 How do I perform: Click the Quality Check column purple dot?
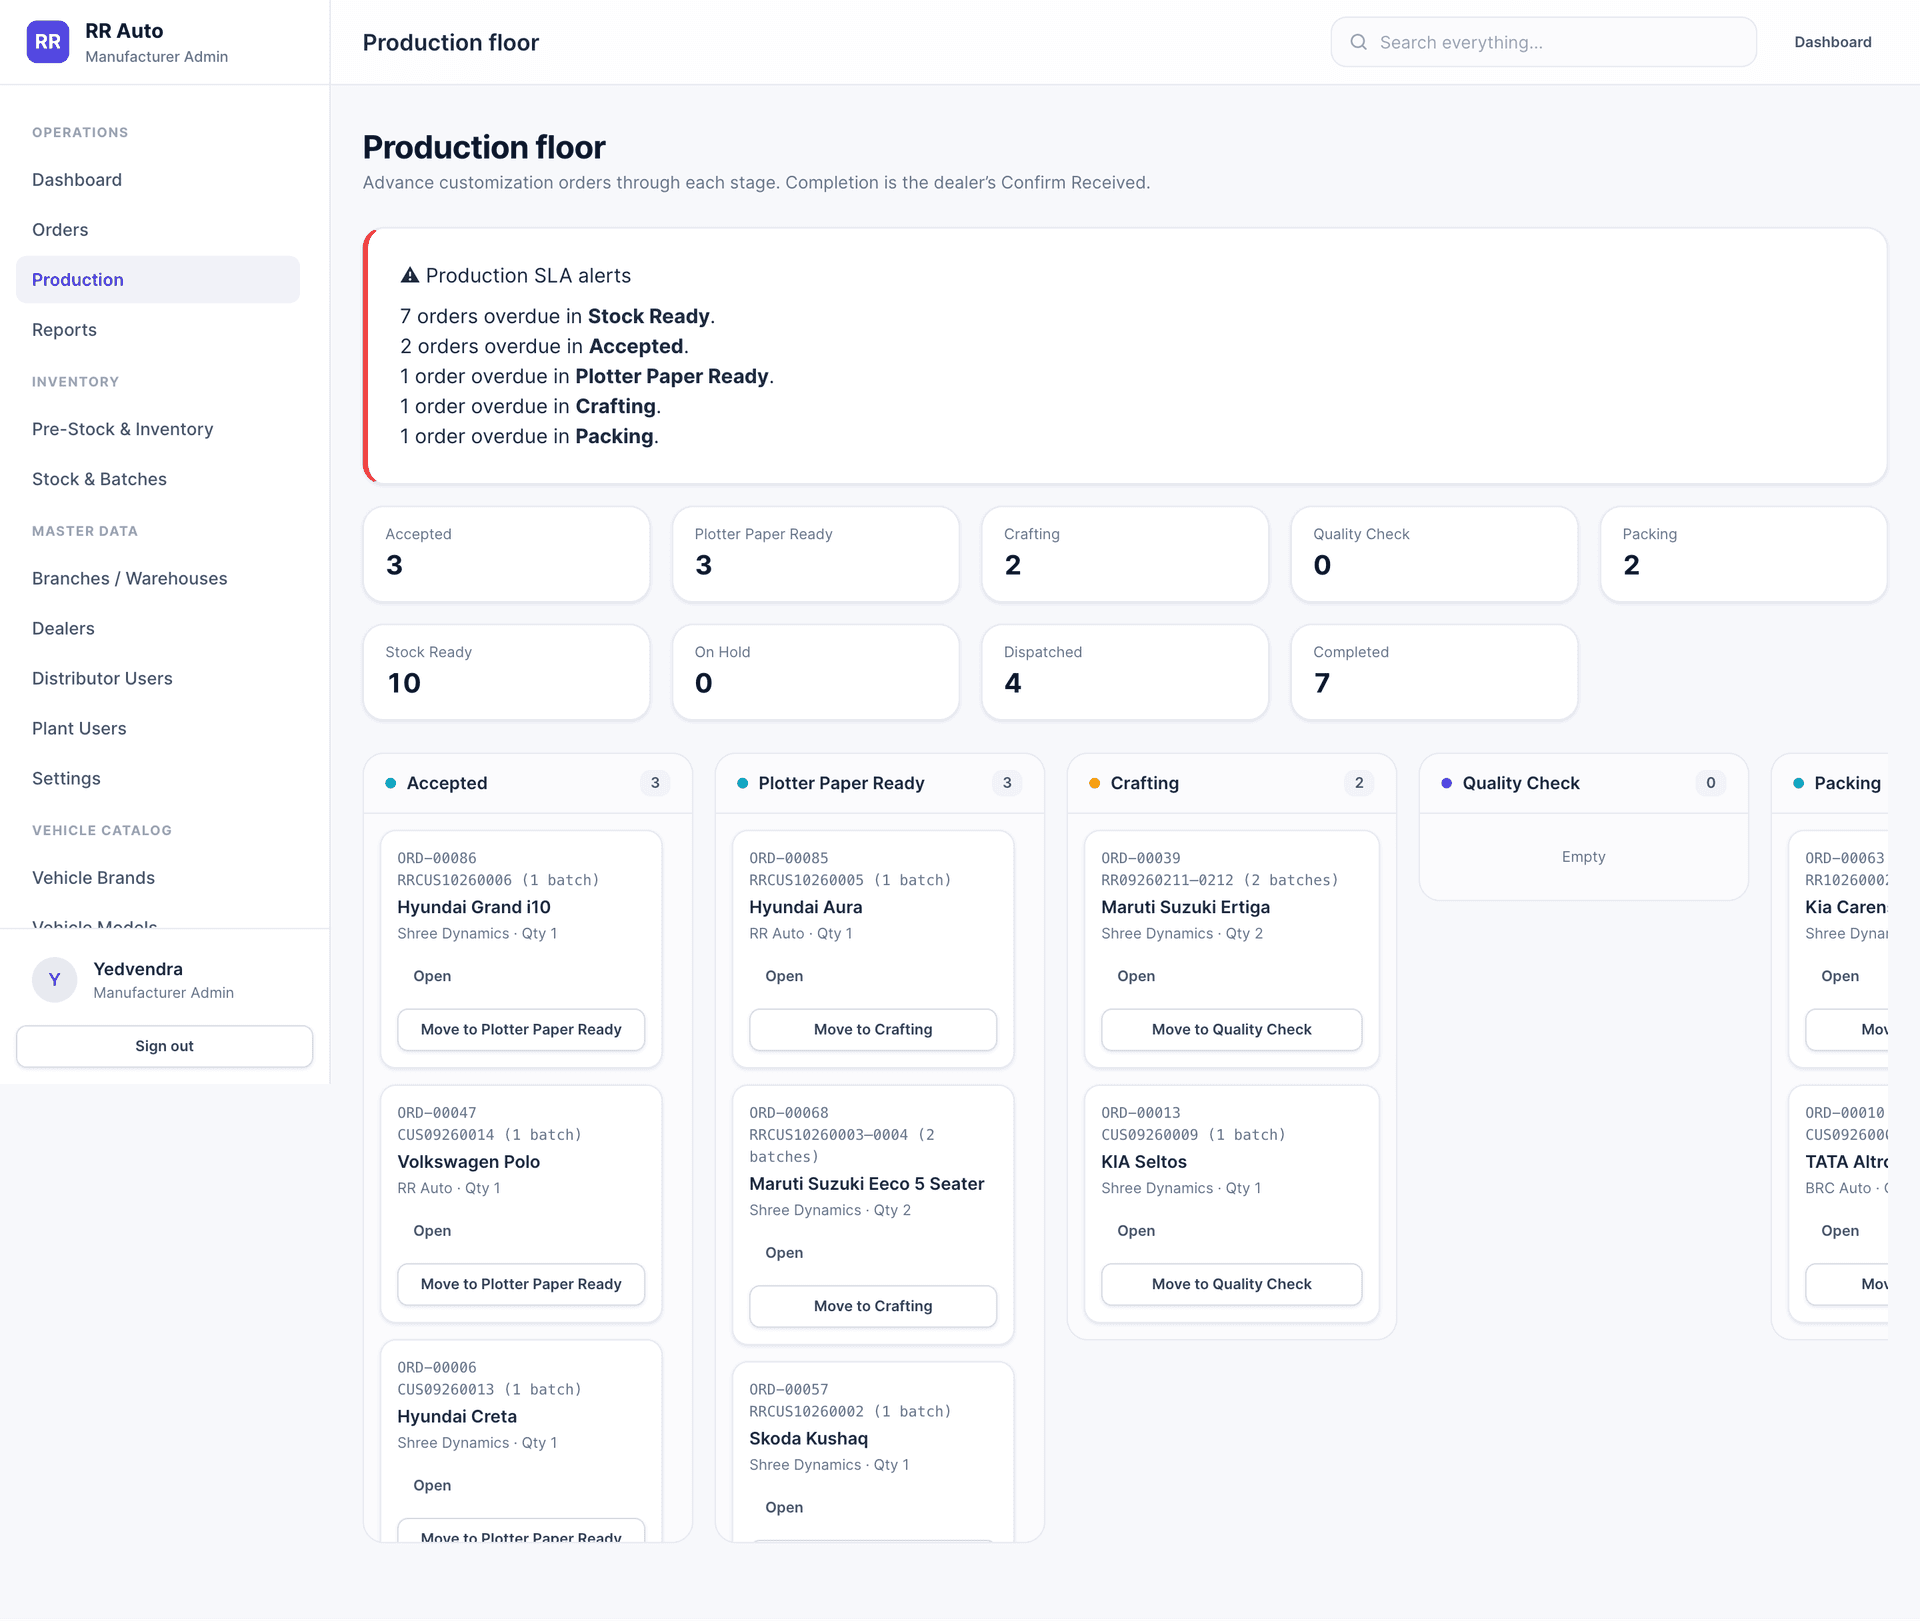point(1447,783)
